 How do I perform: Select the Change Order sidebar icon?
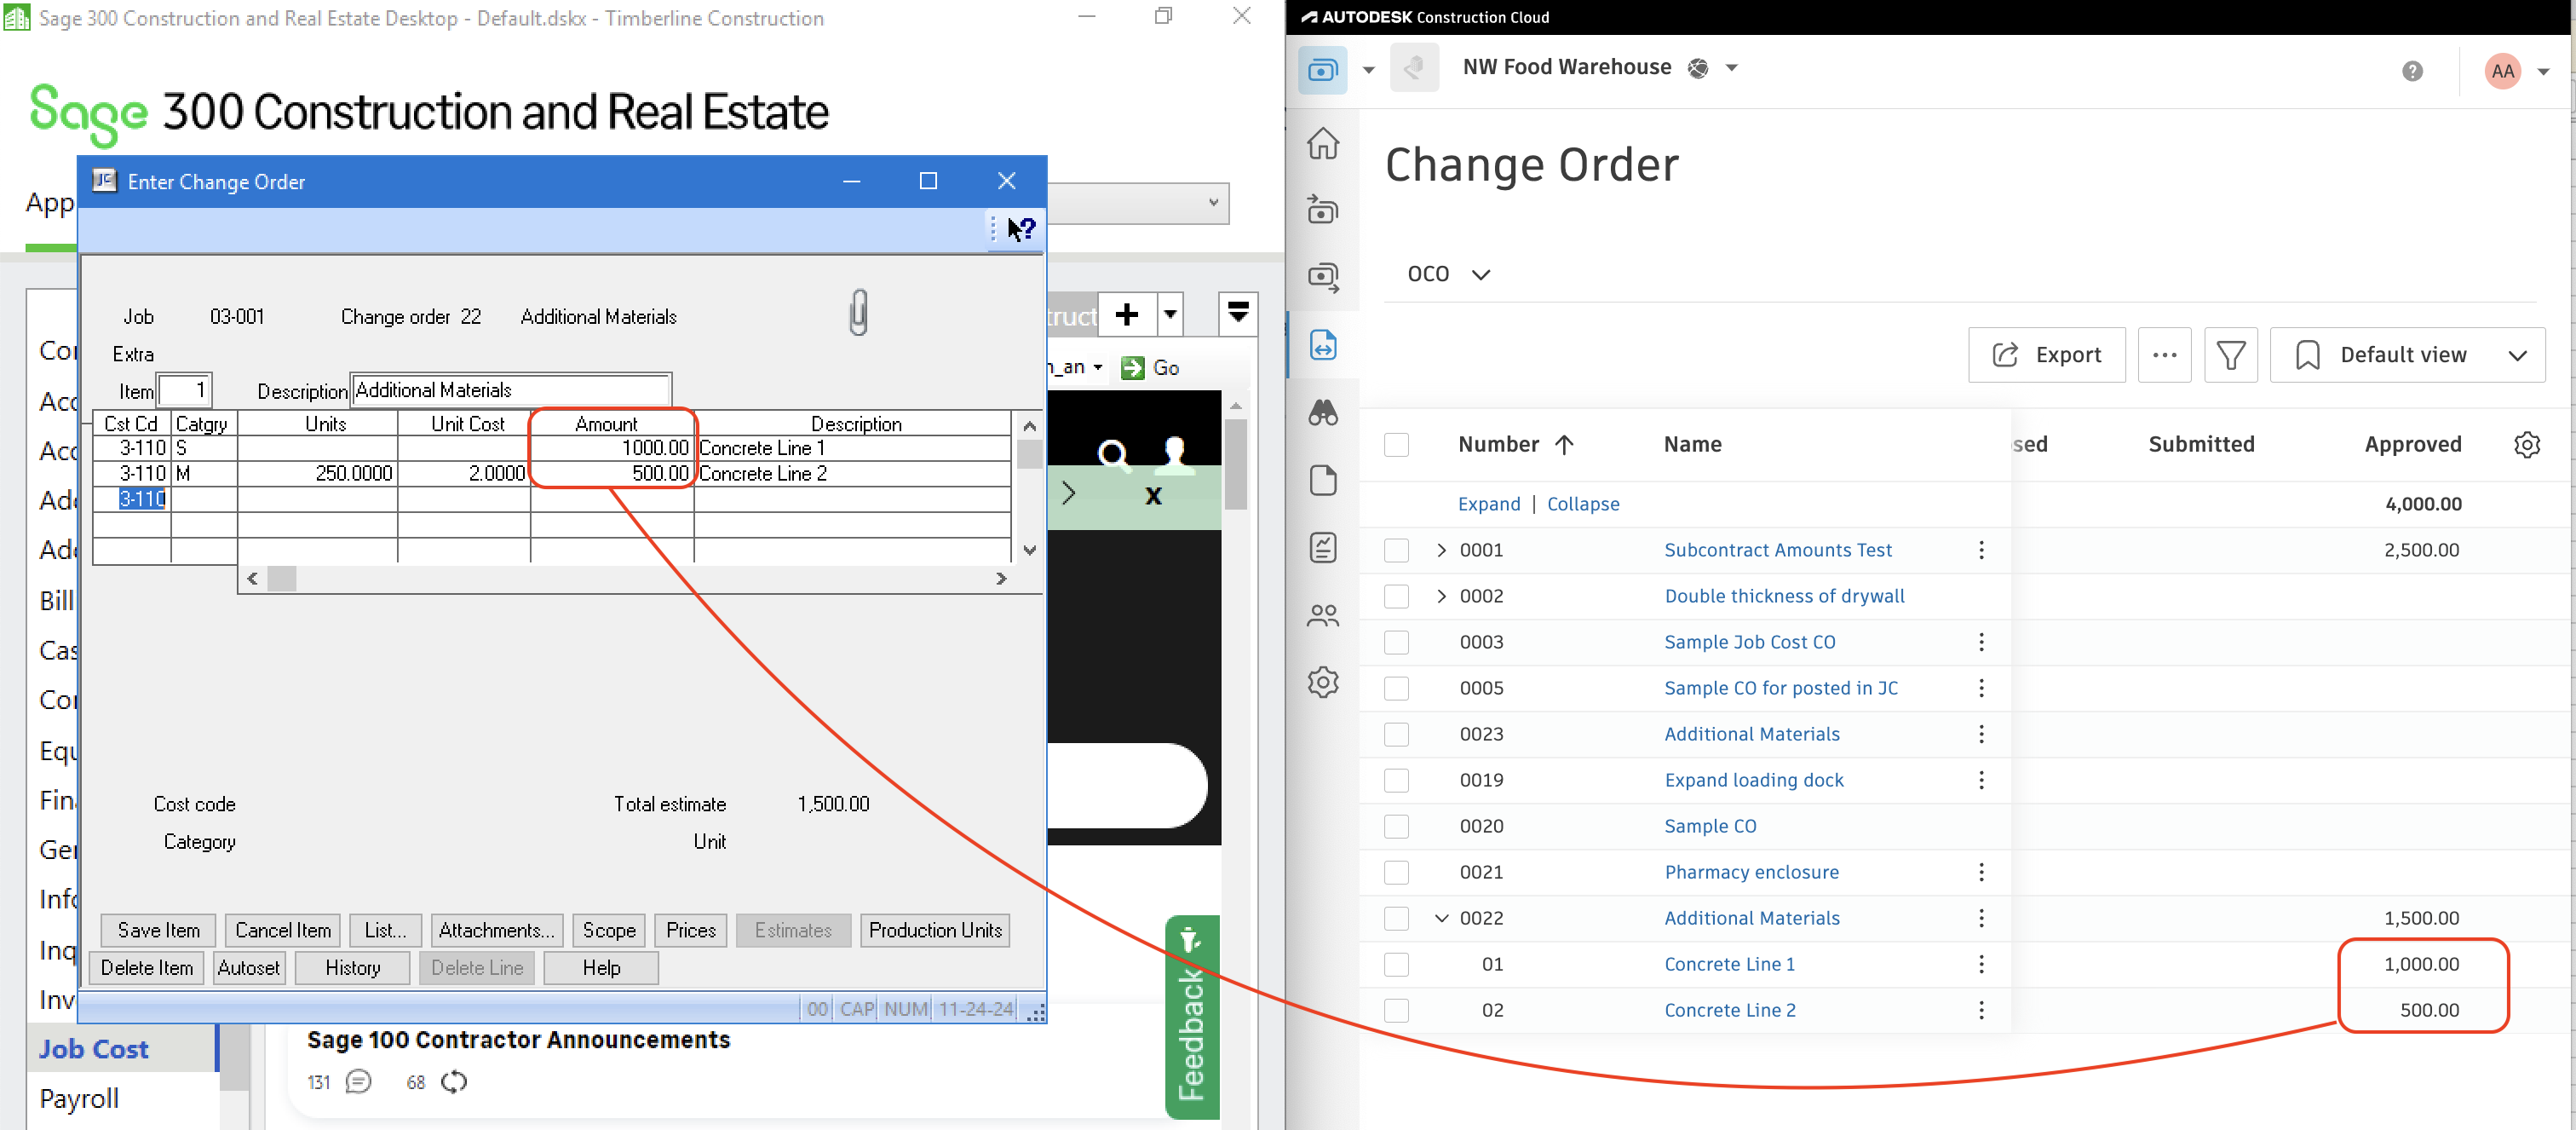(1323, 345)
